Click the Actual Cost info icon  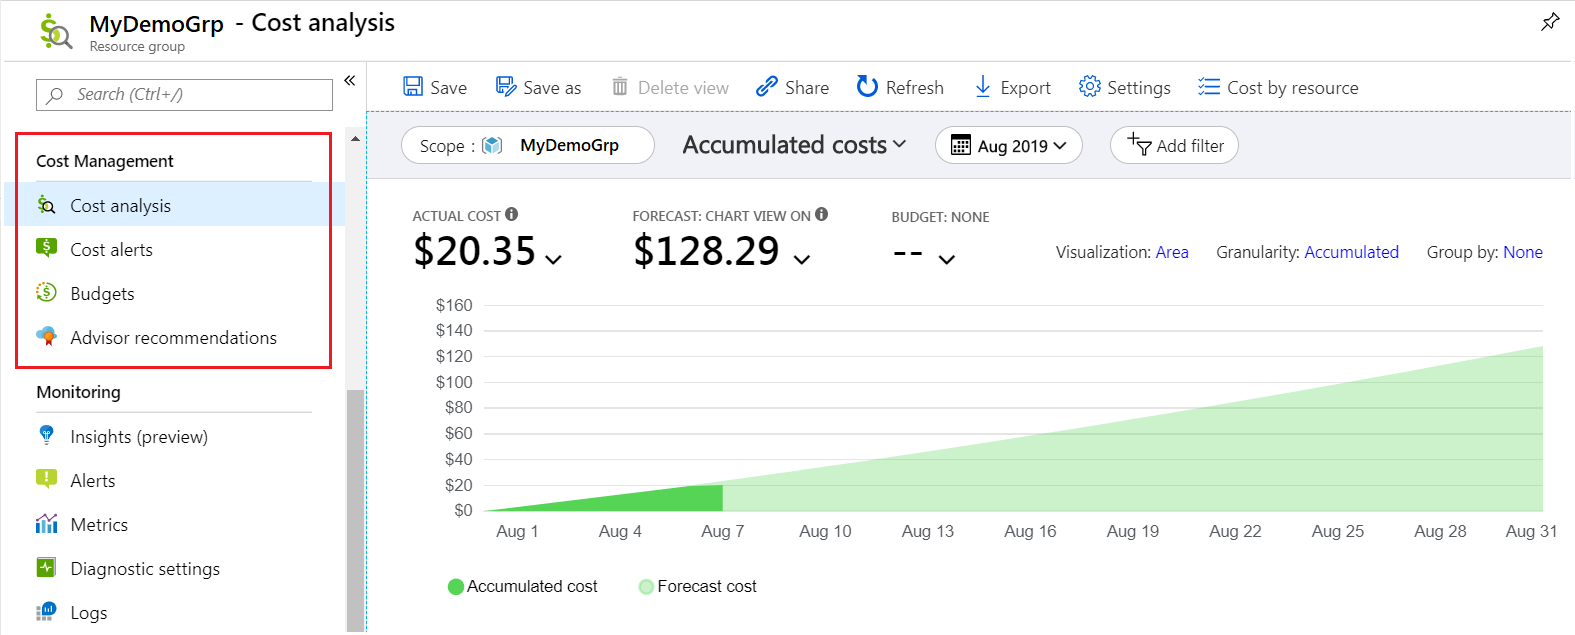tap(512, 214)
